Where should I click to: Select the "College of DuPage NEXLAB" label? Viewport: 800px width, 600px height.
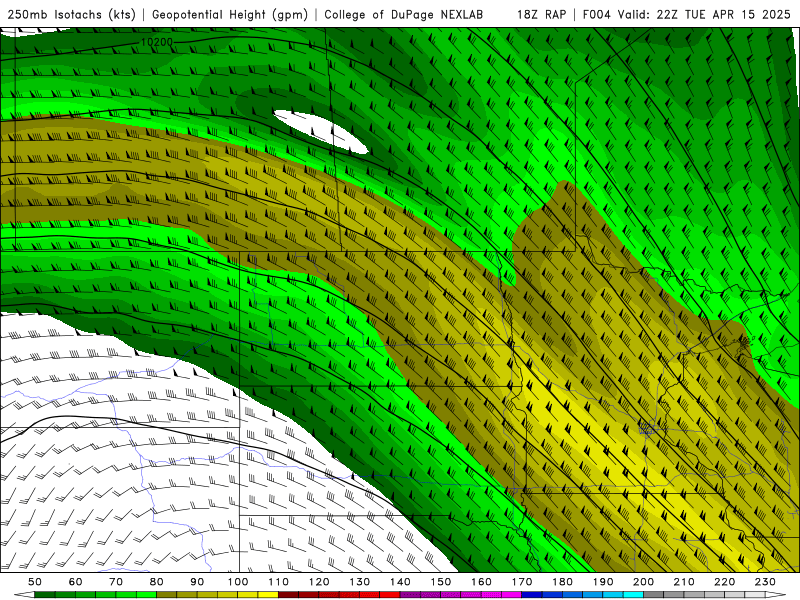403,15
